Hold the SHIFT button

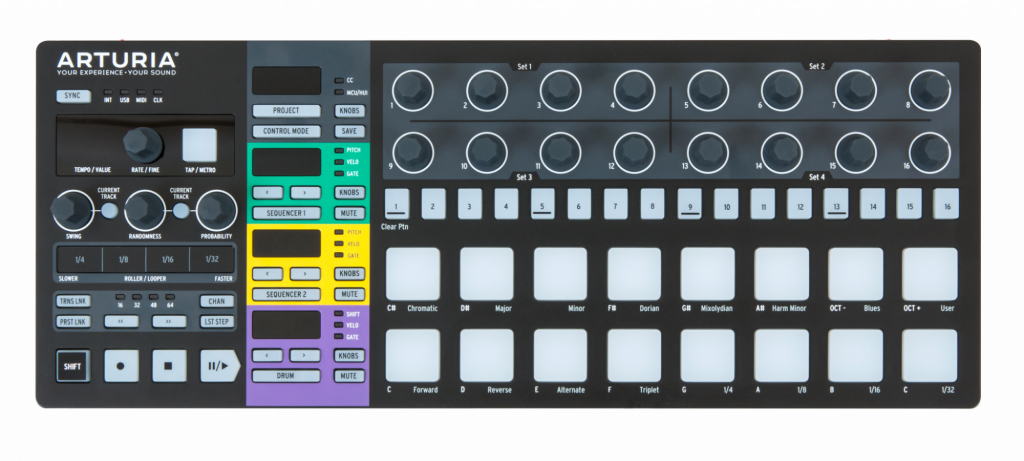(72, 366)
